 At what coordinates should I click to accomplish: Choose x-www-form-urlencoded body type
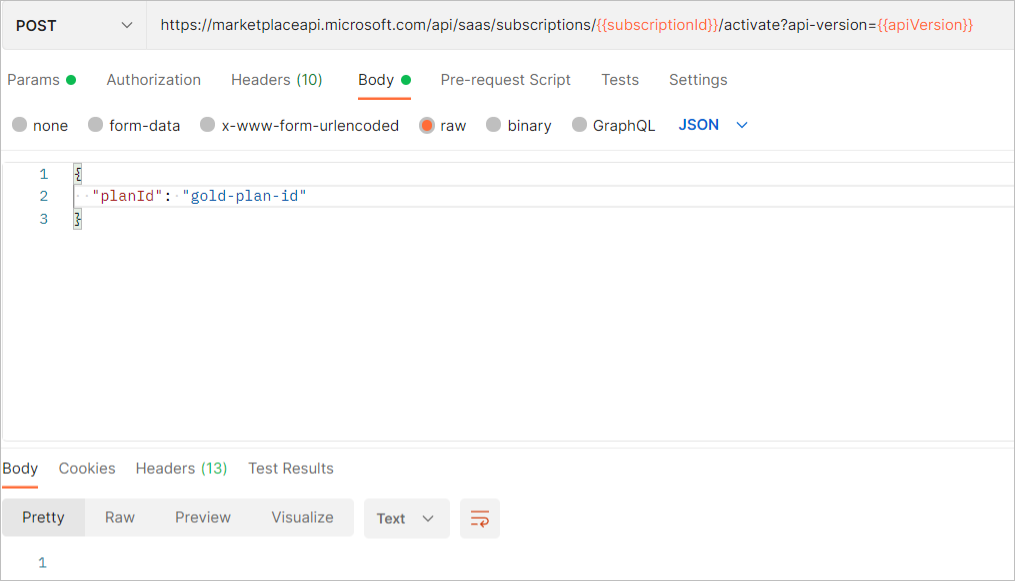pos(207,125)
